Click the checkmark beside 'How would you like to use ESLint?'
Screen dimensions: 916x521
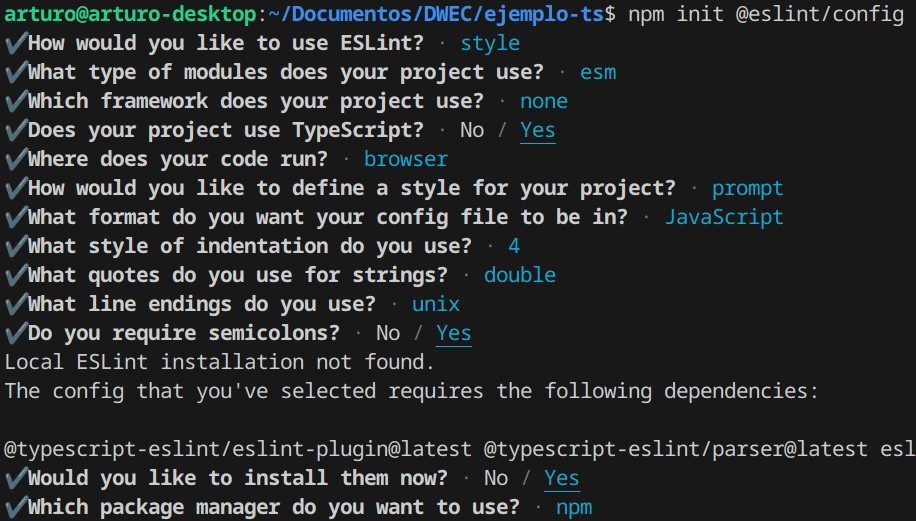click(15, 43)
